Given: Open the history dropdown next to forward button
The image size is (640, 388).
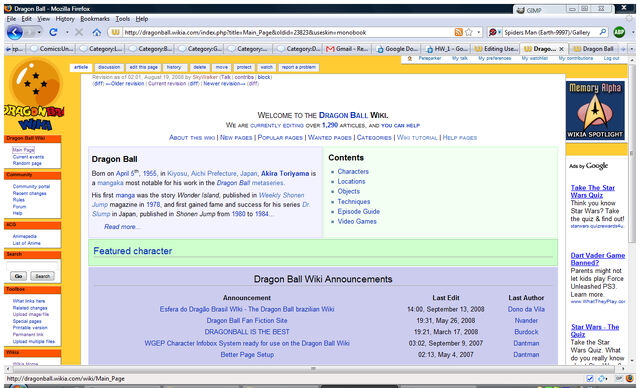Looking at the screenshot, I should coord(39,32).
